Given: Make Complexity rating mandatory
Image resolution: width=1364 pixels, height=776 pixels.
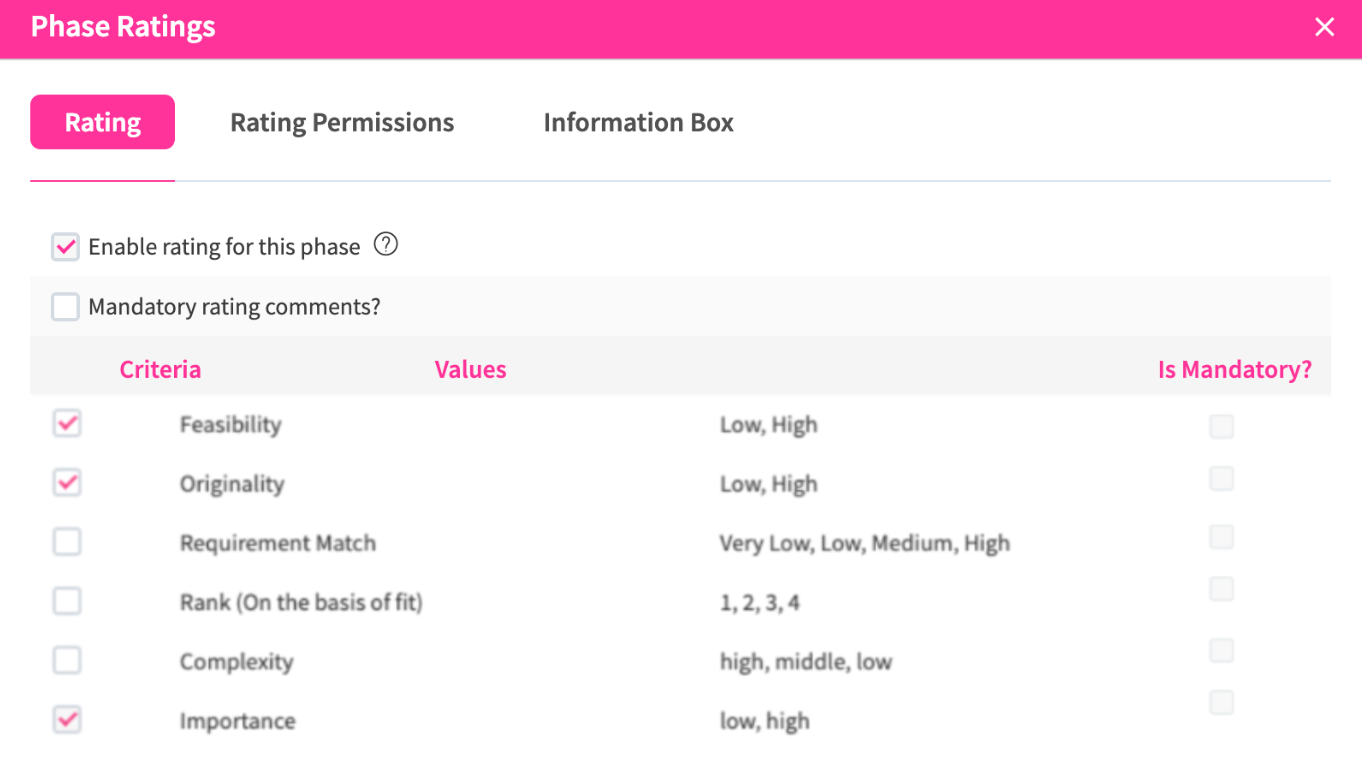Looking at the screenshot, I should tap(1221, 651).
